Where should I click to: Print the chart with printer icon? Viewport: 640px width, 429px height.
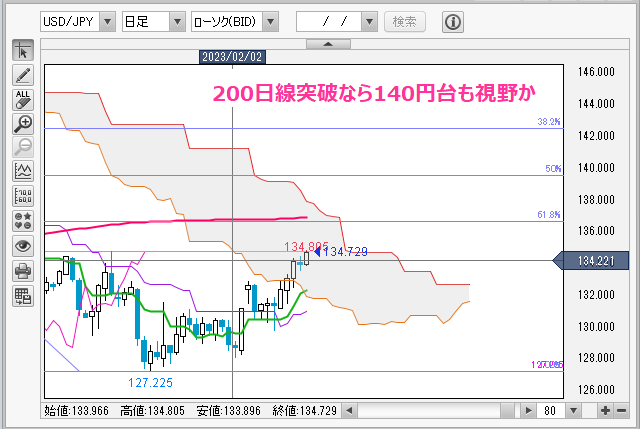23,271
